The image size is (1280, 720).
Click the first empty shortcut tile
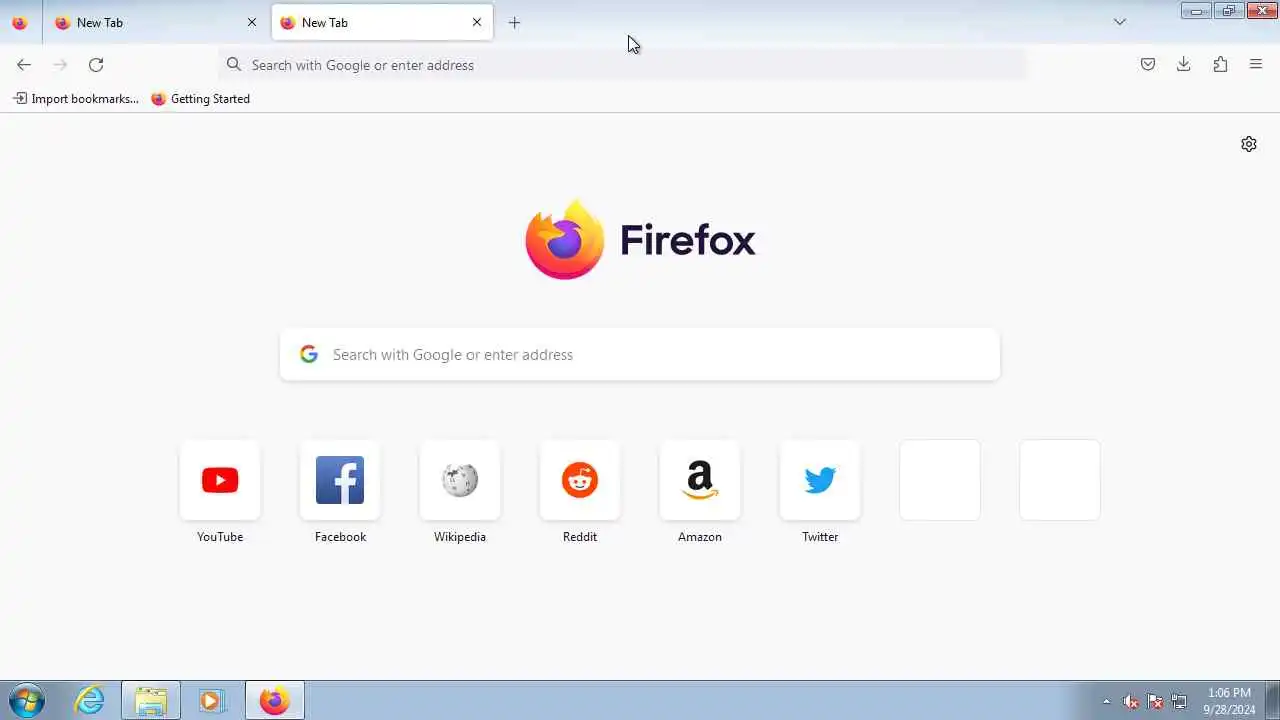point(940,480)
